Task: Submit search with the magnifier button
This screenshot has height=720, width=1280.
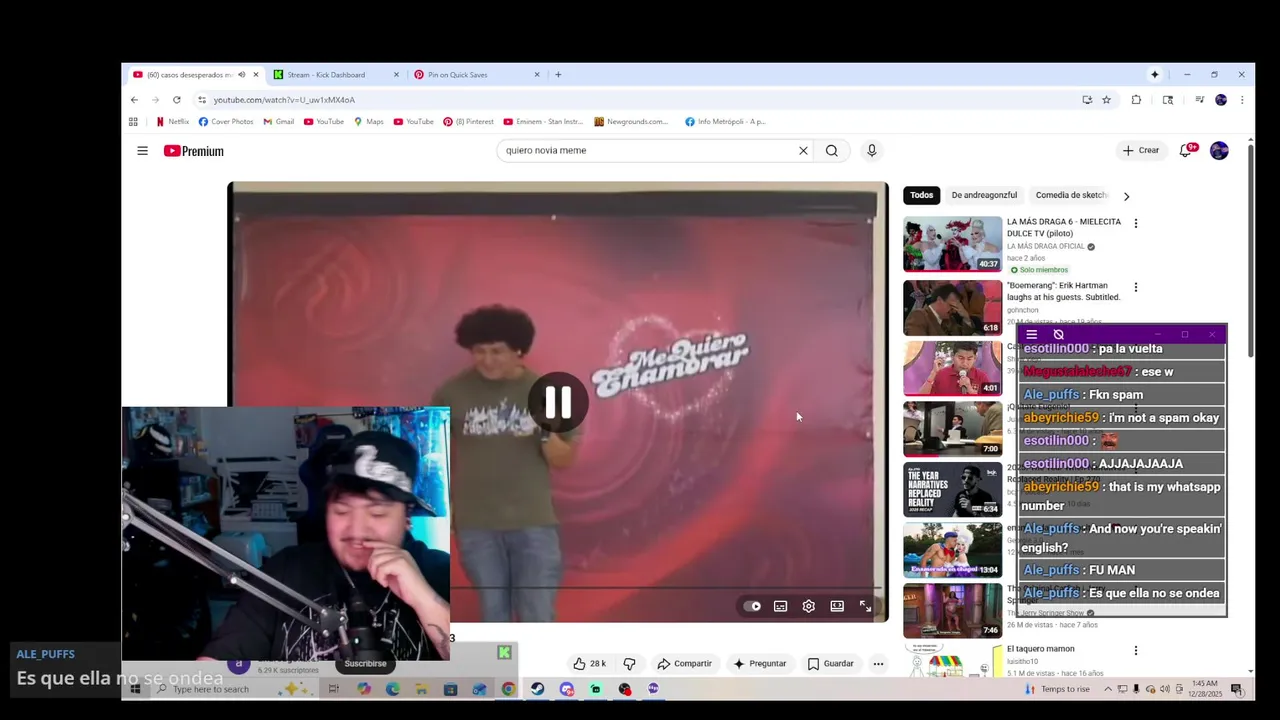Action: point(831,151)
